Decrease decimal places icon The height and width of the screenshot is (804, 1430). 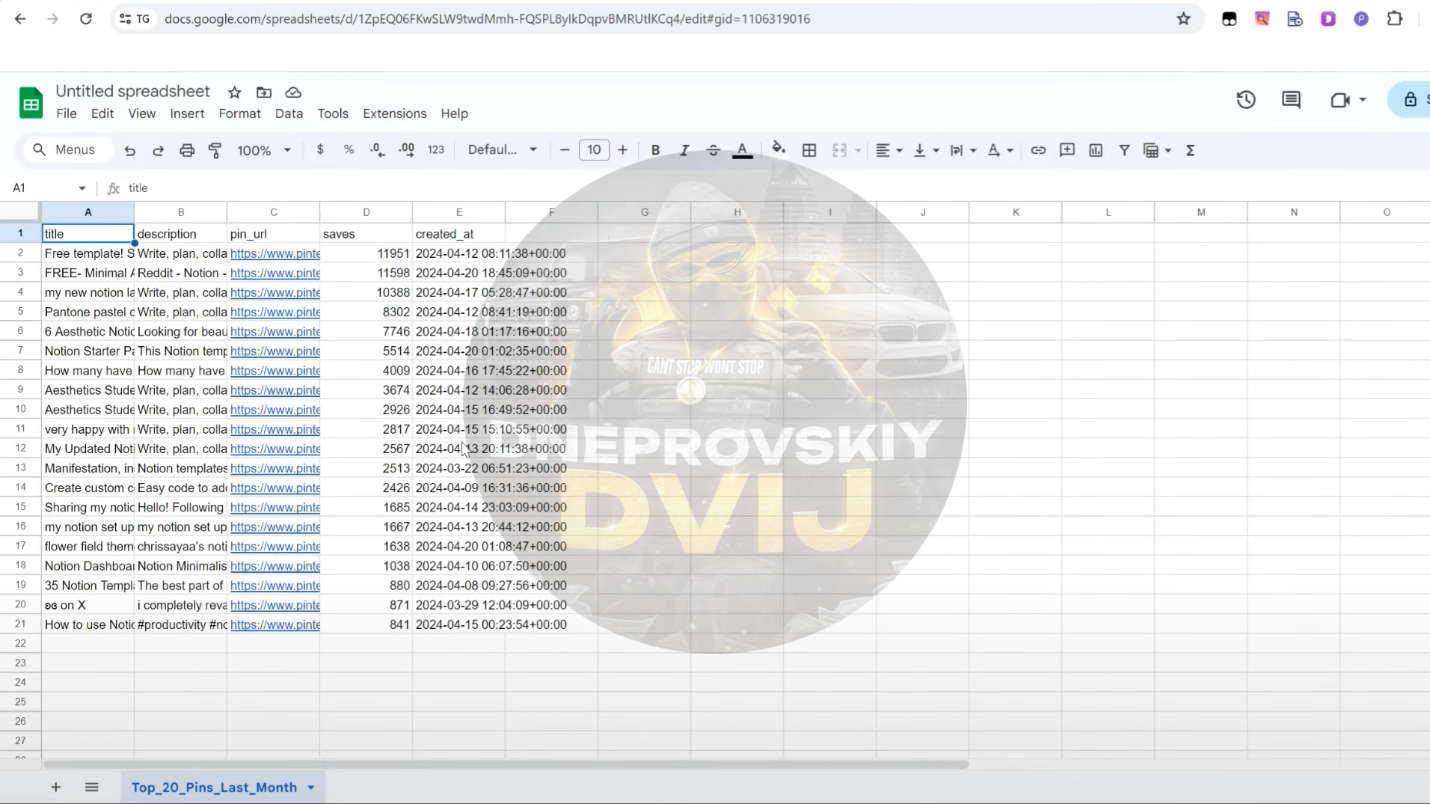(x=377, y=150)
